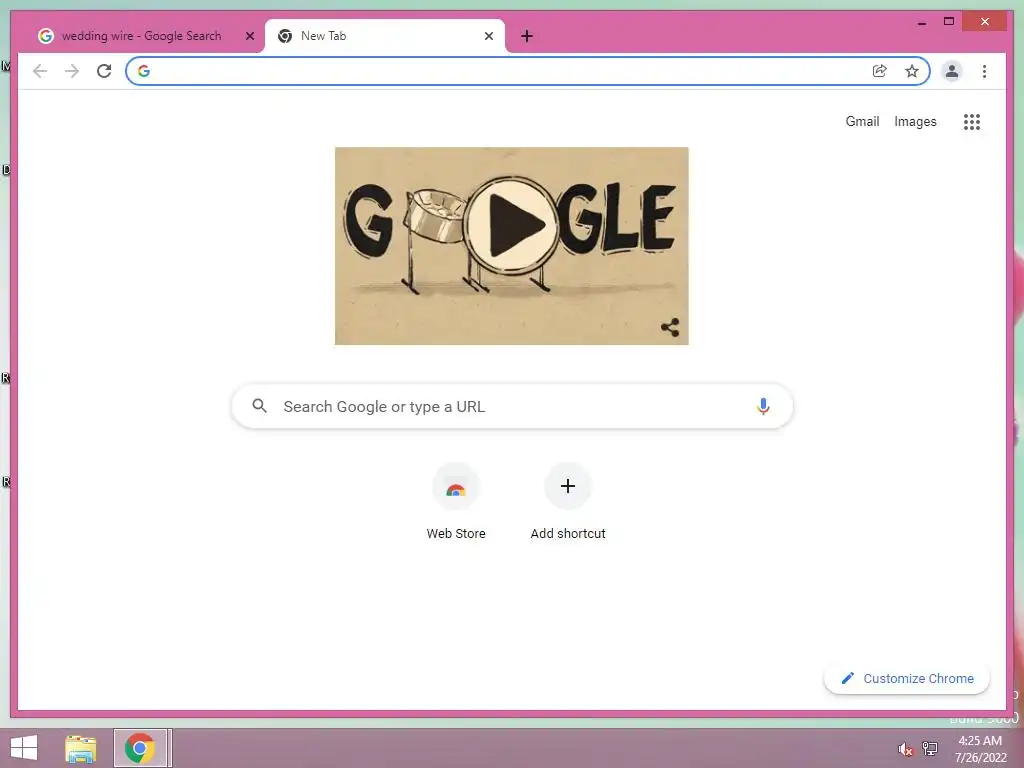Click Customize Chrome button
This screenshot has height=768, width=1024.
pos(907,679)
